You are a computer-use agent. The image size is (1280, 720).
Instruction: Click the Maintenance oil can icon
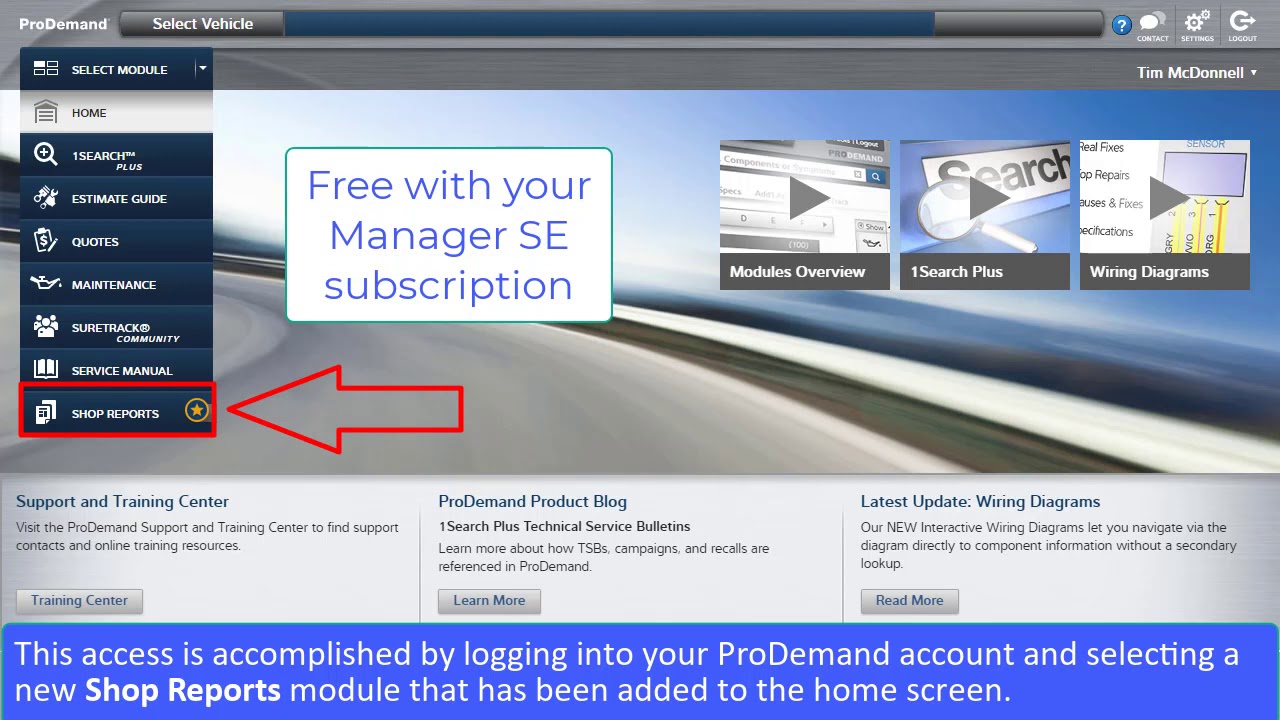click(46, 284)
